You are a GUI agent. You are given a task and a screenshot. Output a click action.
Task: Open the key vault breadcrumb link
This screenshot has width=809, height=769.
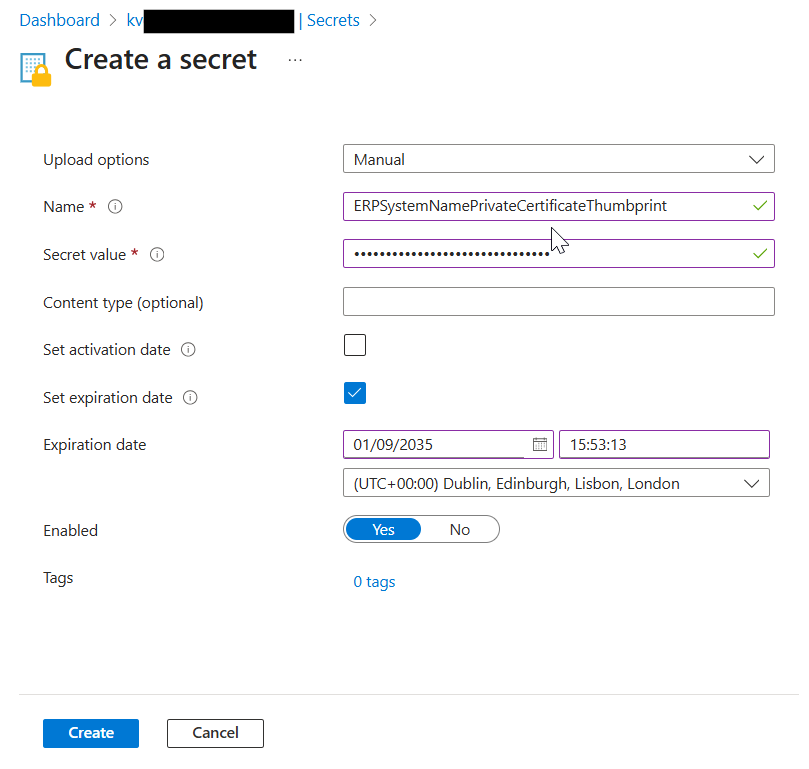[211, 21]
